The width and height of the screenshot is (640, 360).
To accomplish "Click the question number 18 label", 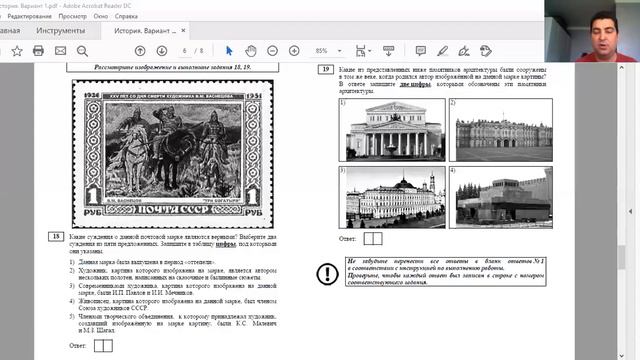I will click(56, 236).
